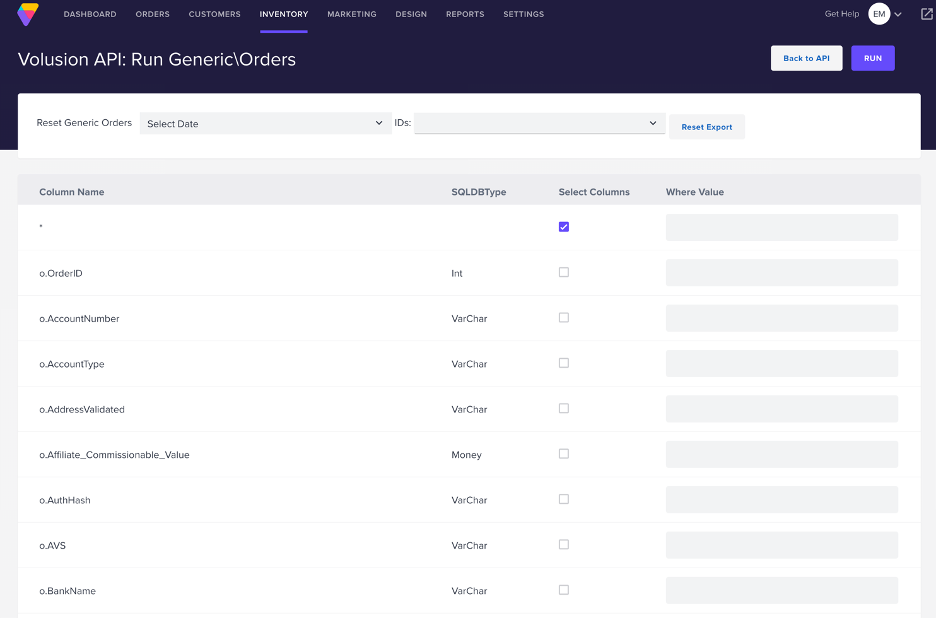936x618 pixels.
Task: Check the o.AuthHash column checkbox
Action: (564, 499)
